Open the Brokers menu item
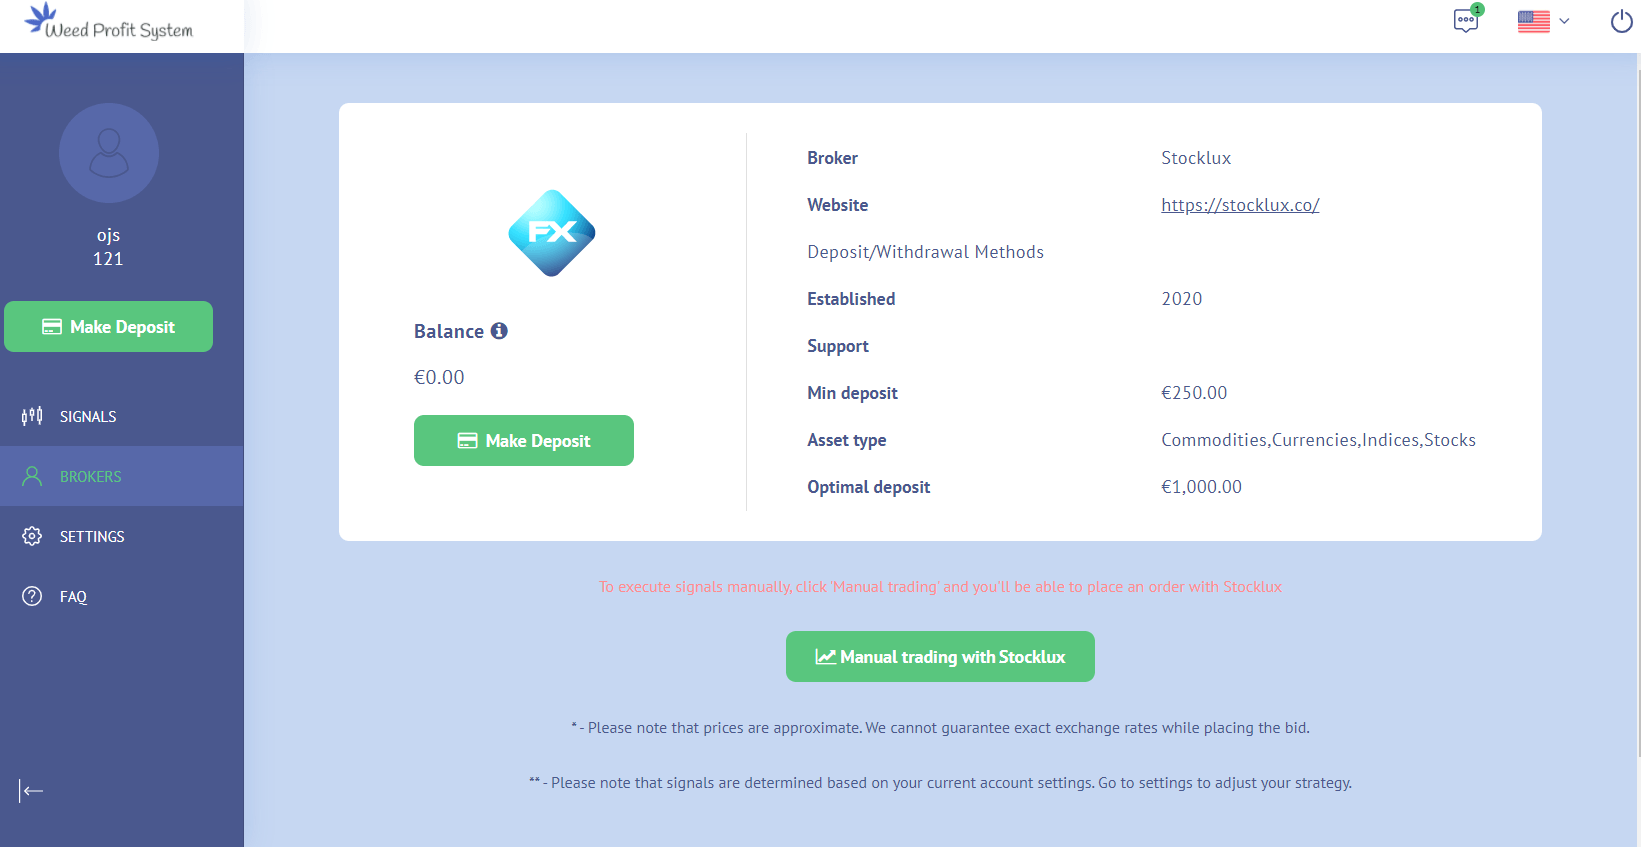This screenshot has height=847, width=1641. click(x=122, y=476)
